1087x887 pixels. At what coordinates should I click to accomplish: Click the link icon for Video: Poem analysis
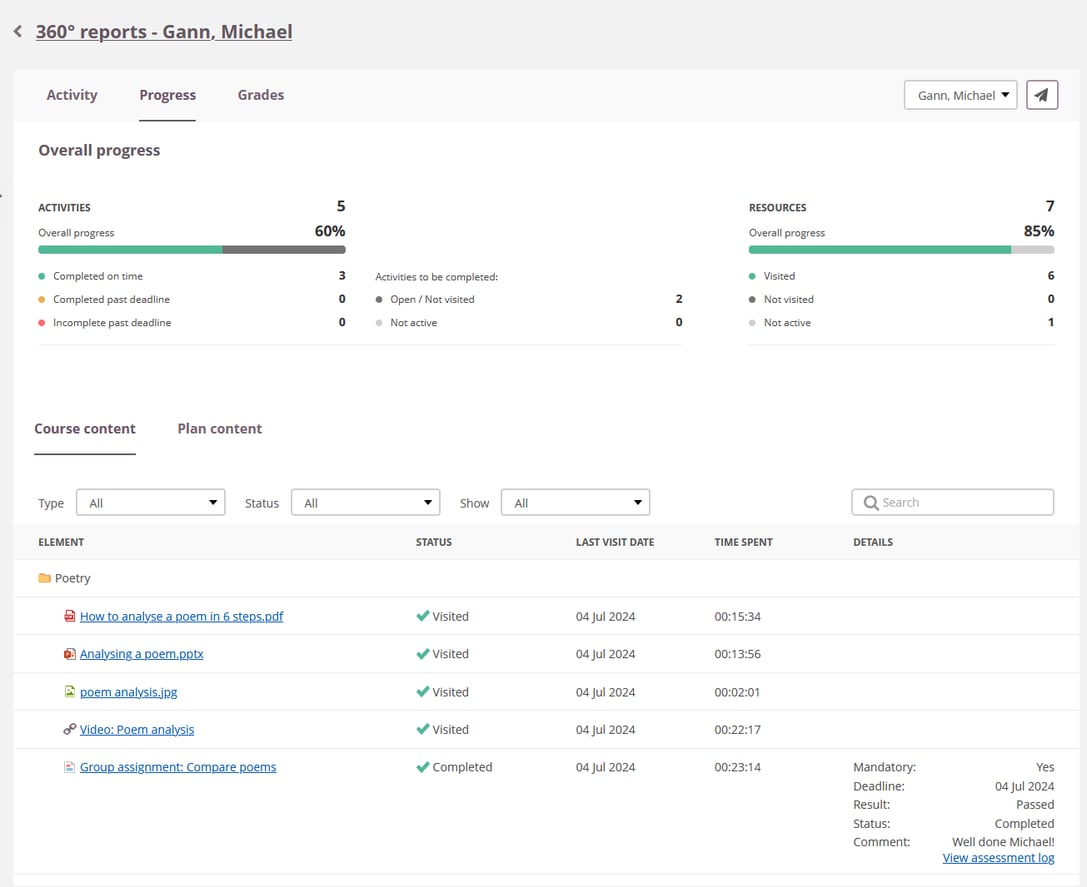coord(69,730)
